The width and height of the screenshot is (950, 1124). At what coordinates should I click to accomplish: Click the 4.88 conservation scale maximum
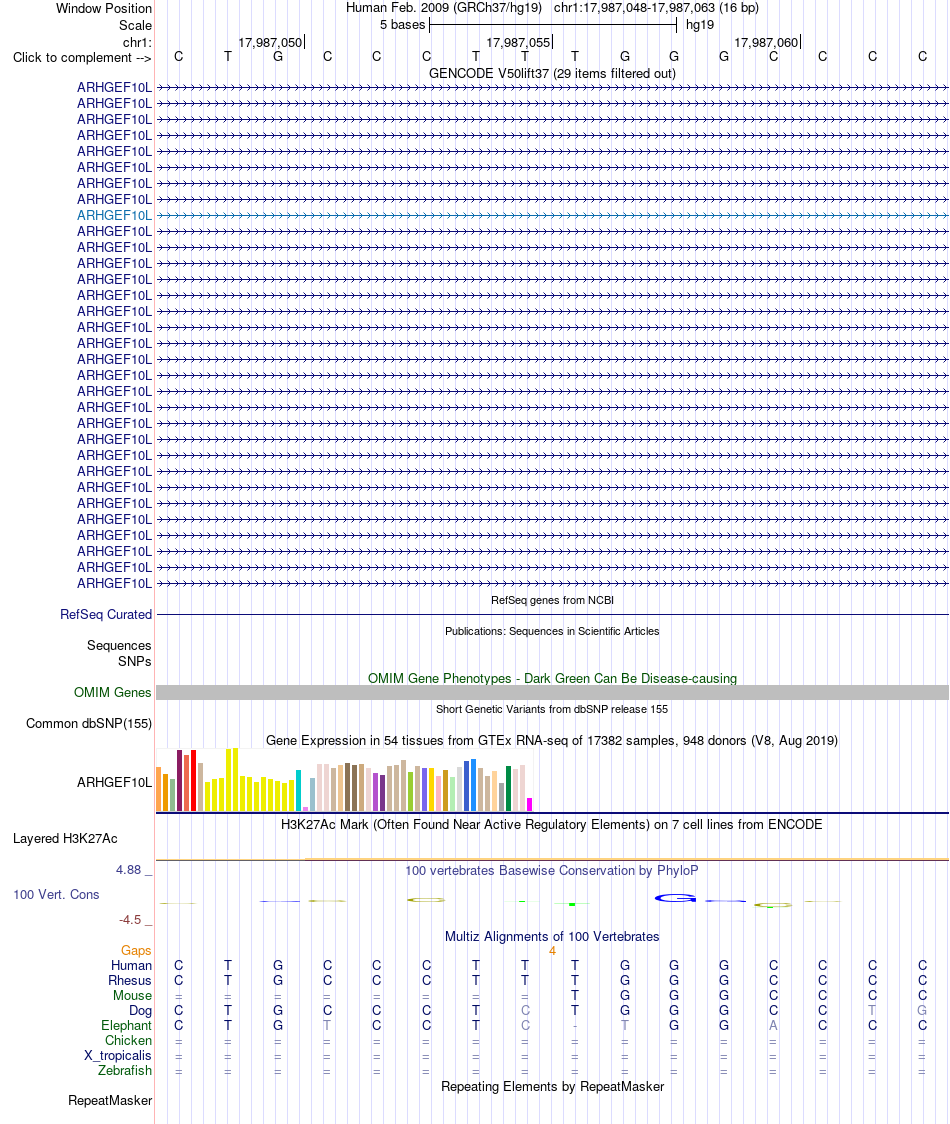[x=129, y=870]
